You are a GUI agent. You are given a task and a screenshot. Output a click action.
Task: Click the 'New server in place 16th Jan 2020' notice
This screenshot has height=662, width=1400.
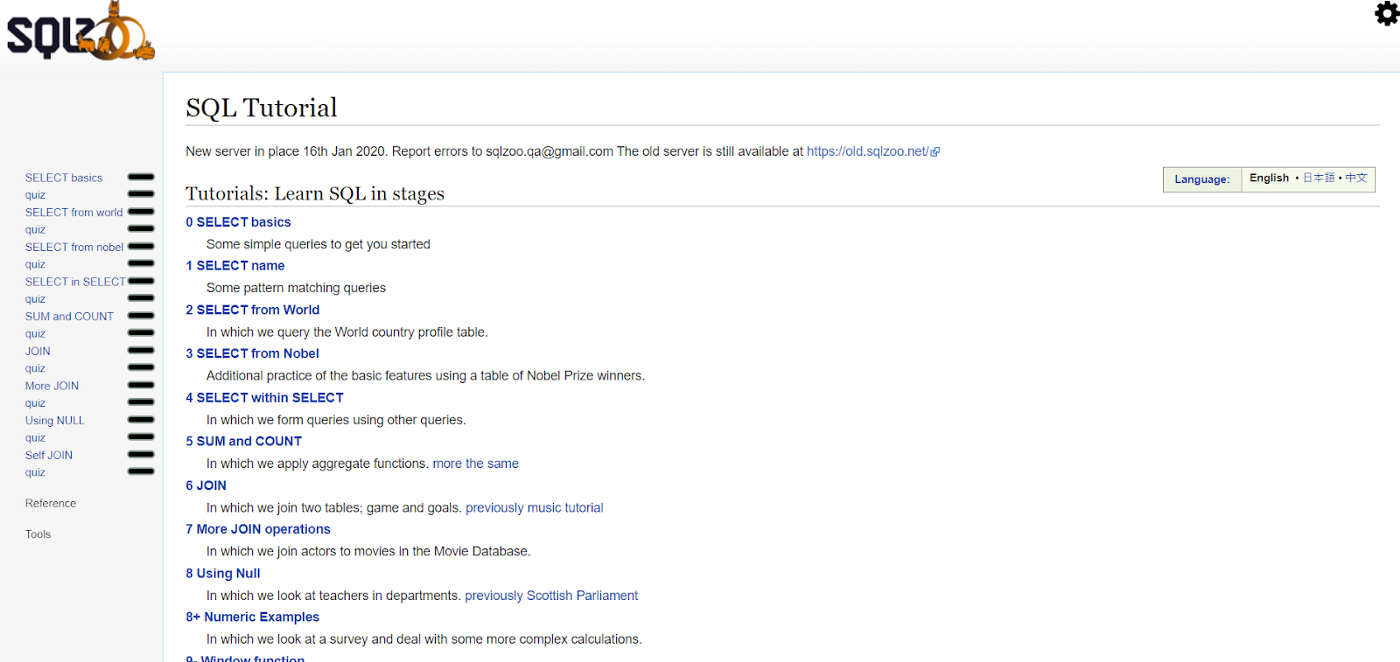(286, 152)
